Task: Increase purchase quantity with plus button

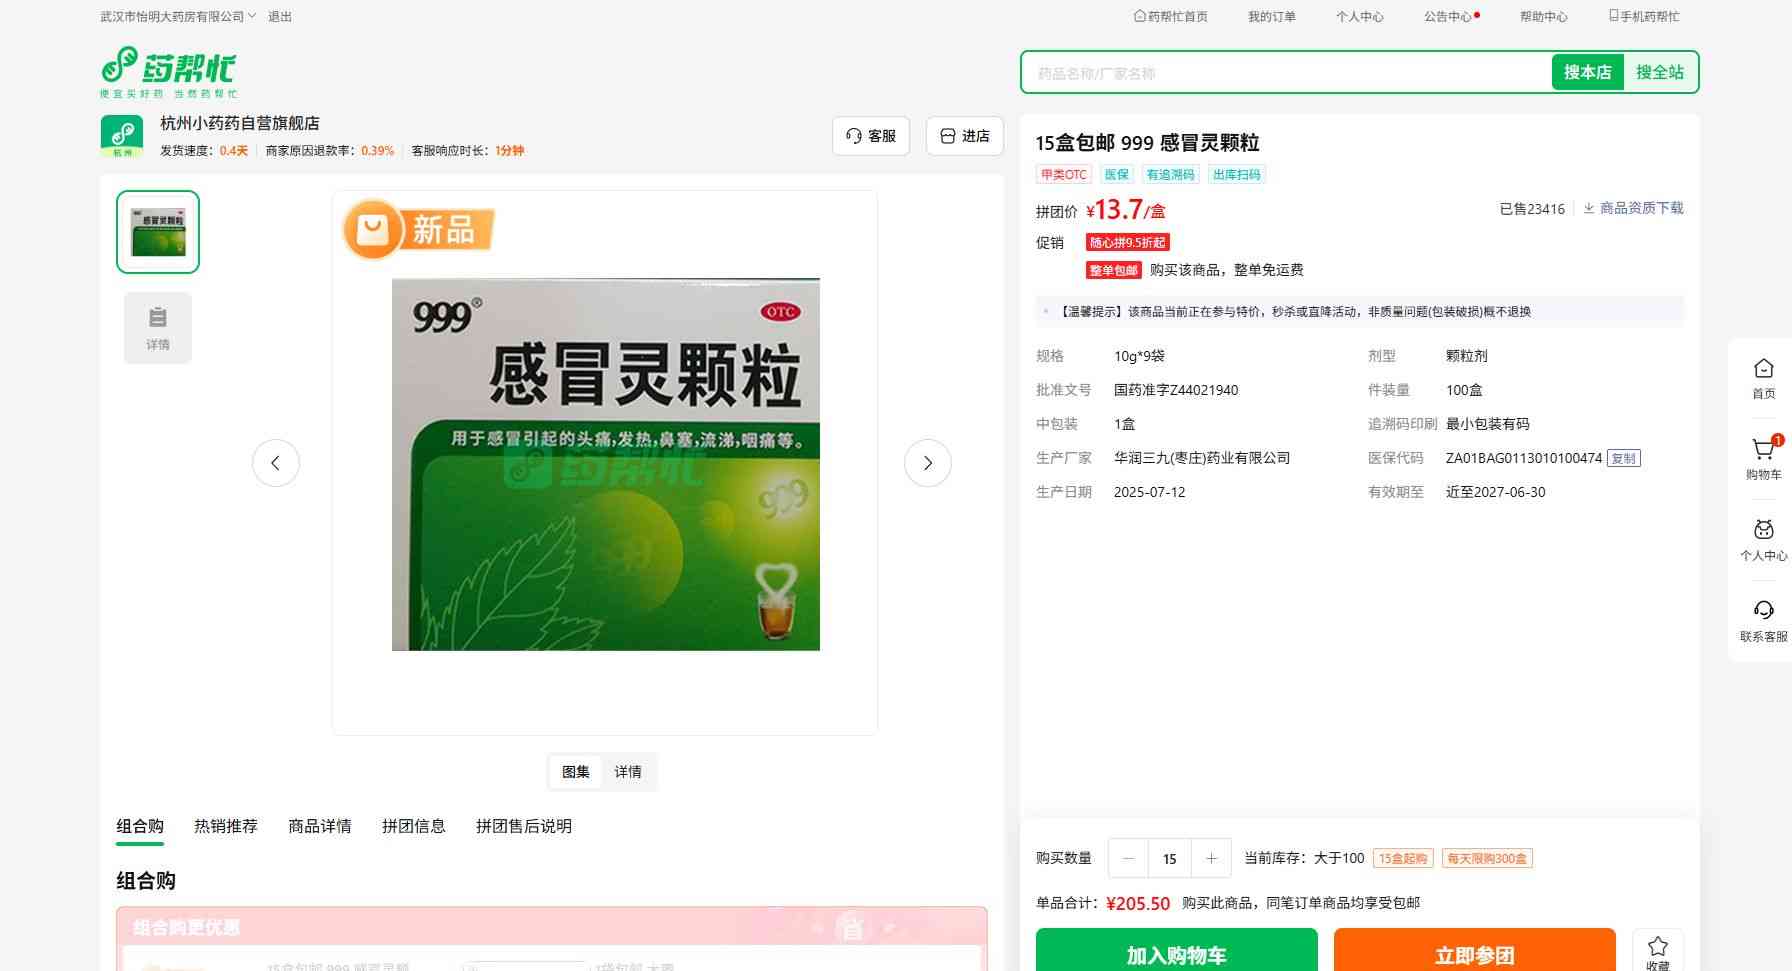Action: [1211, 858]
